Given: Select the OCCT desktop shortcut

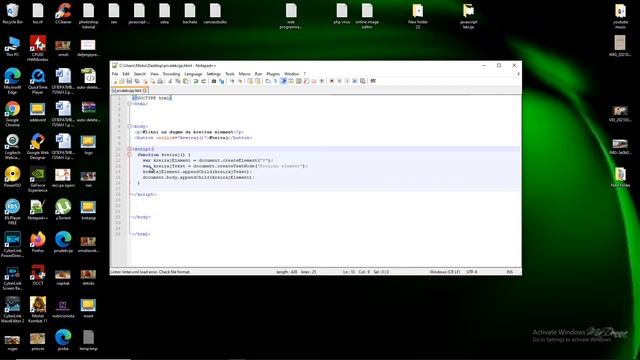Looking at the screenshot, I should coord(38,275).
